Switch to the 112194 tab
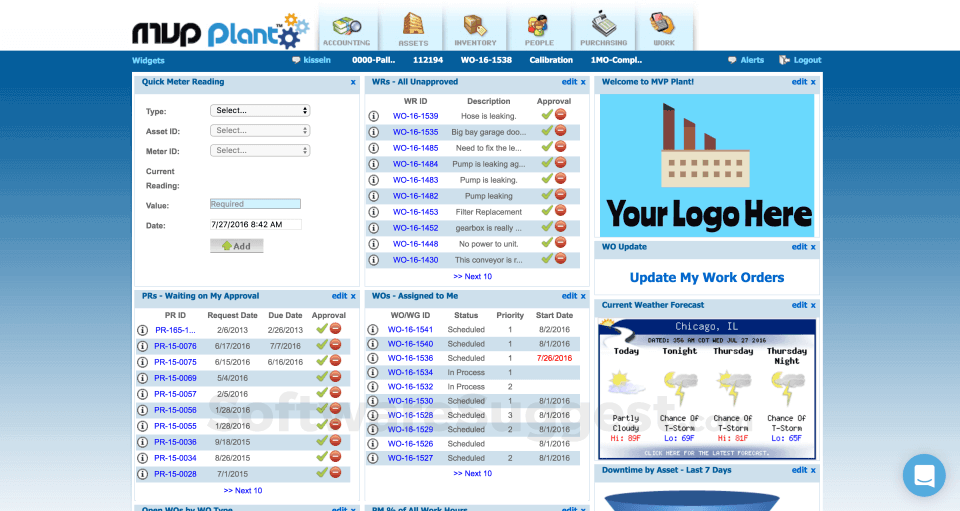 coord(428,60)
